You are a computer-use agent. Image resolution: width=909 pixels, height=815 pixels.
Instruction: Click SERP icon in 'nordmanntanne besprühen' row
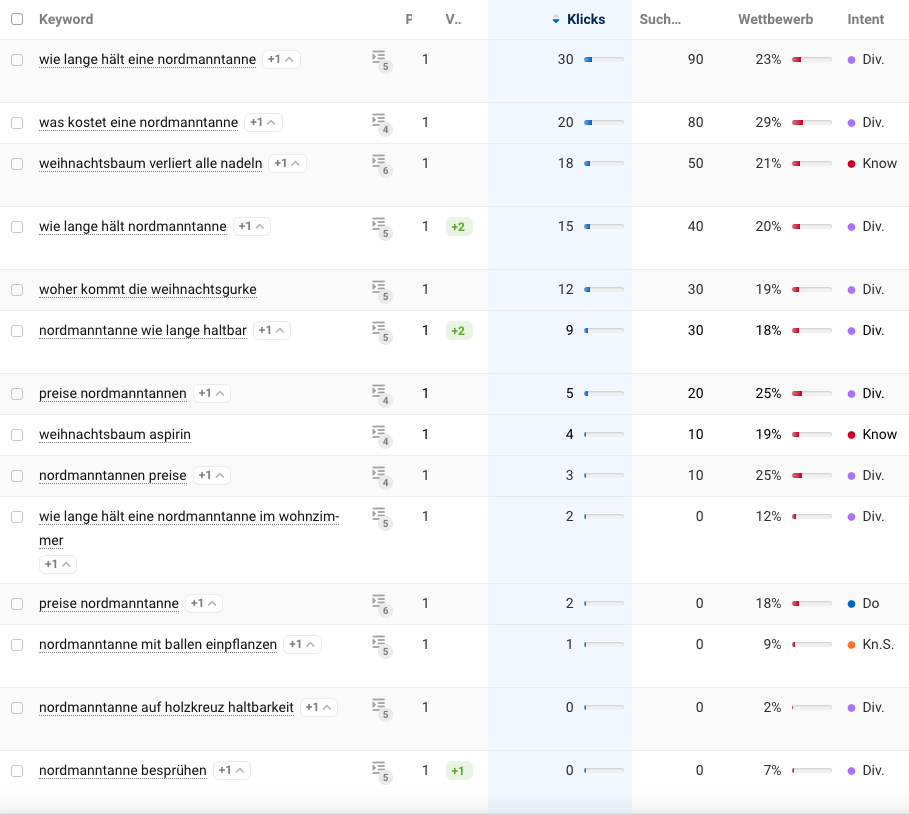click(380, 771)
